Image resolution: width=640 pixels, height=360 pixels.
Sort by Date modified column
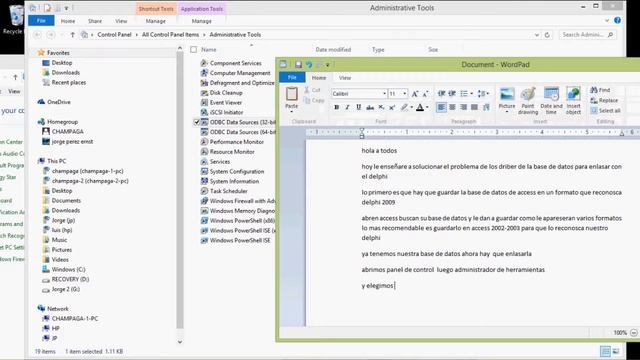[x=333, y=49]
